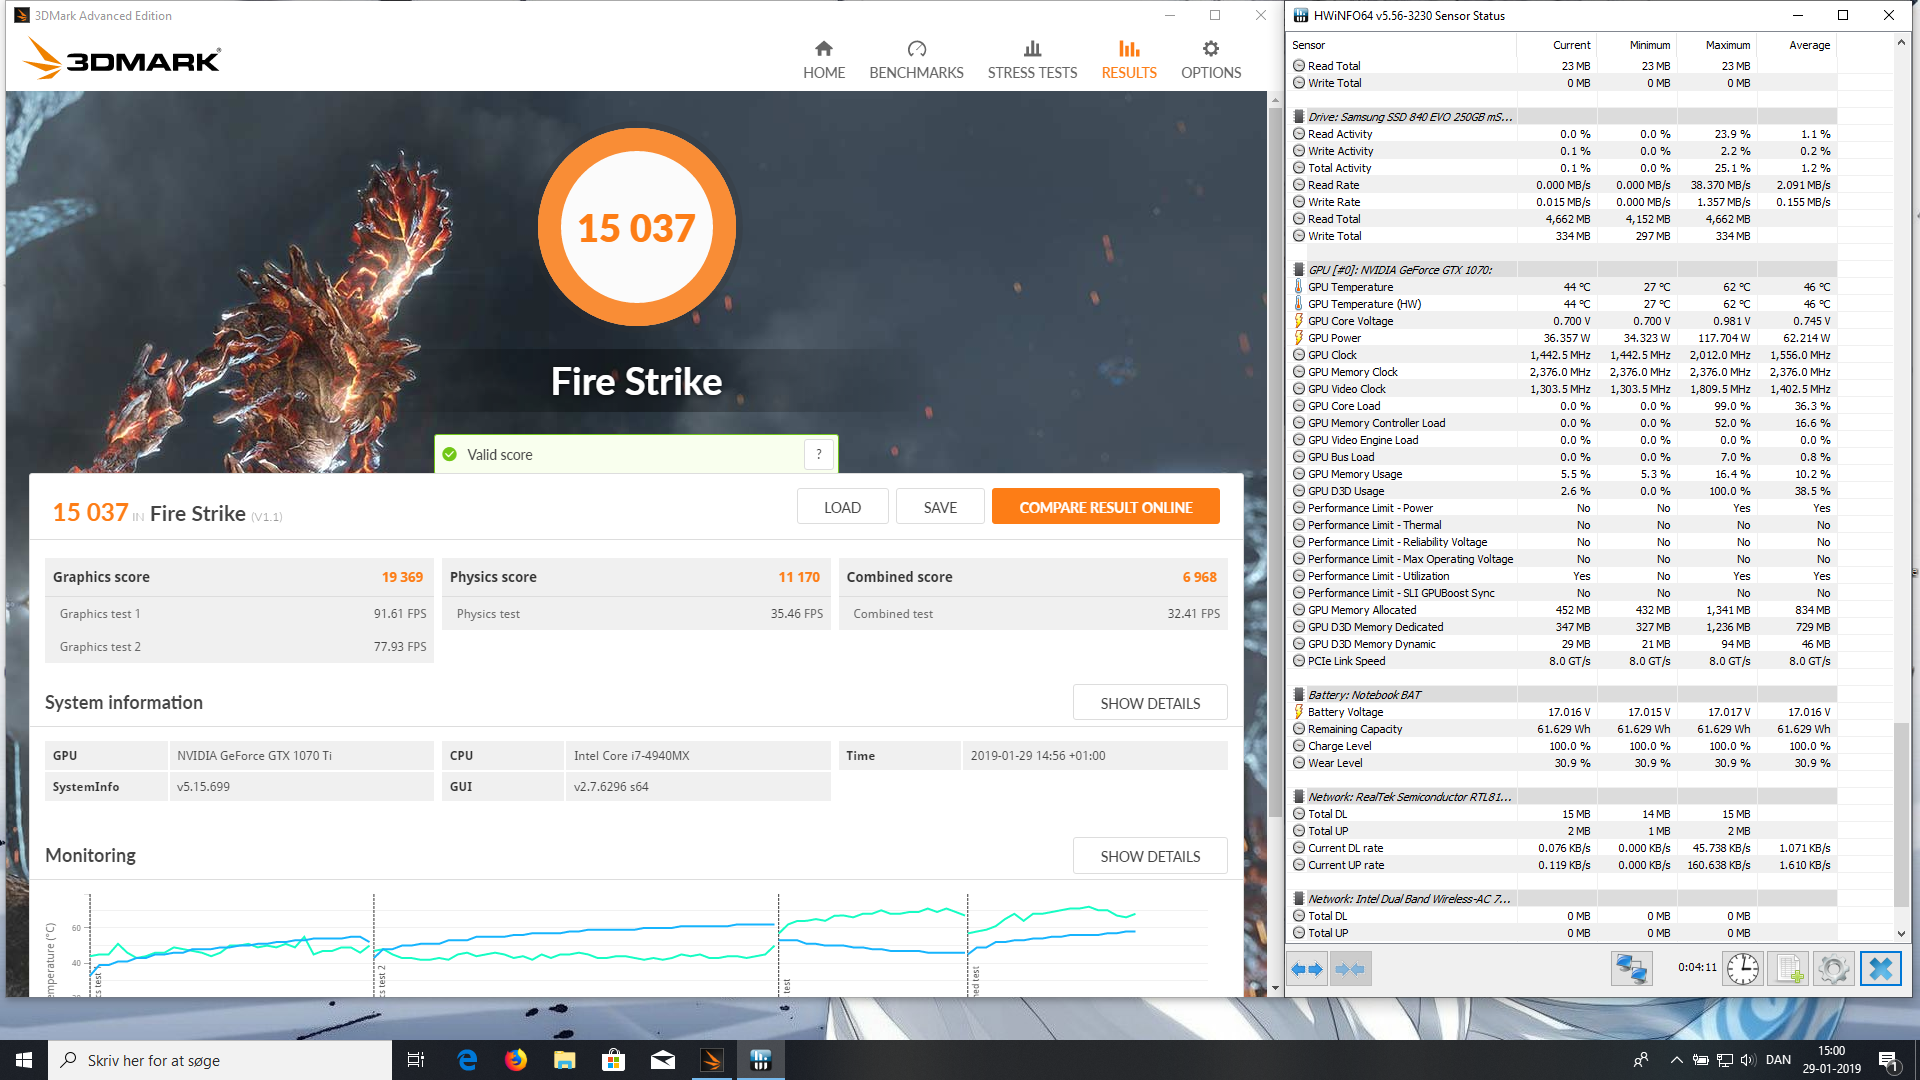Image resolution: width=1920 pixels, height=1080 pixels.
Task: Click the taskbar clock showing 15:00
Action: tap(1832, 1060)
